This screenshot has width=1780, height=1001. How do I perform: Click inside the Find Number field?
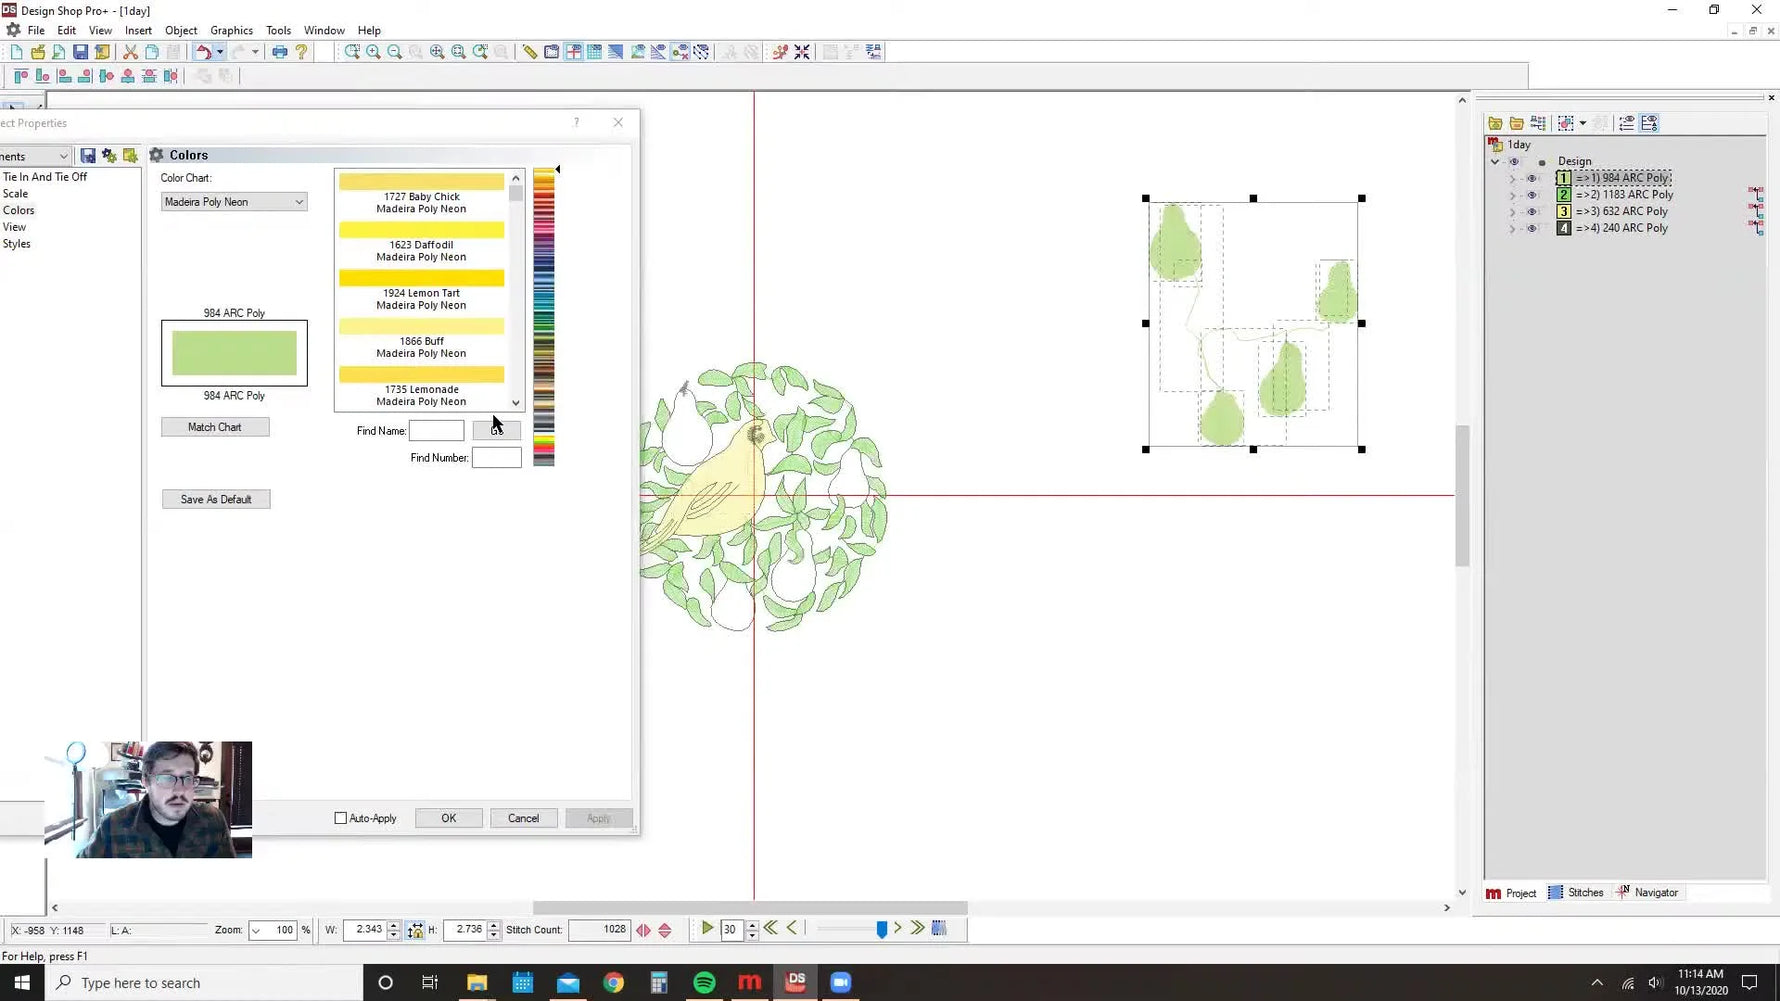click(497, 457)
